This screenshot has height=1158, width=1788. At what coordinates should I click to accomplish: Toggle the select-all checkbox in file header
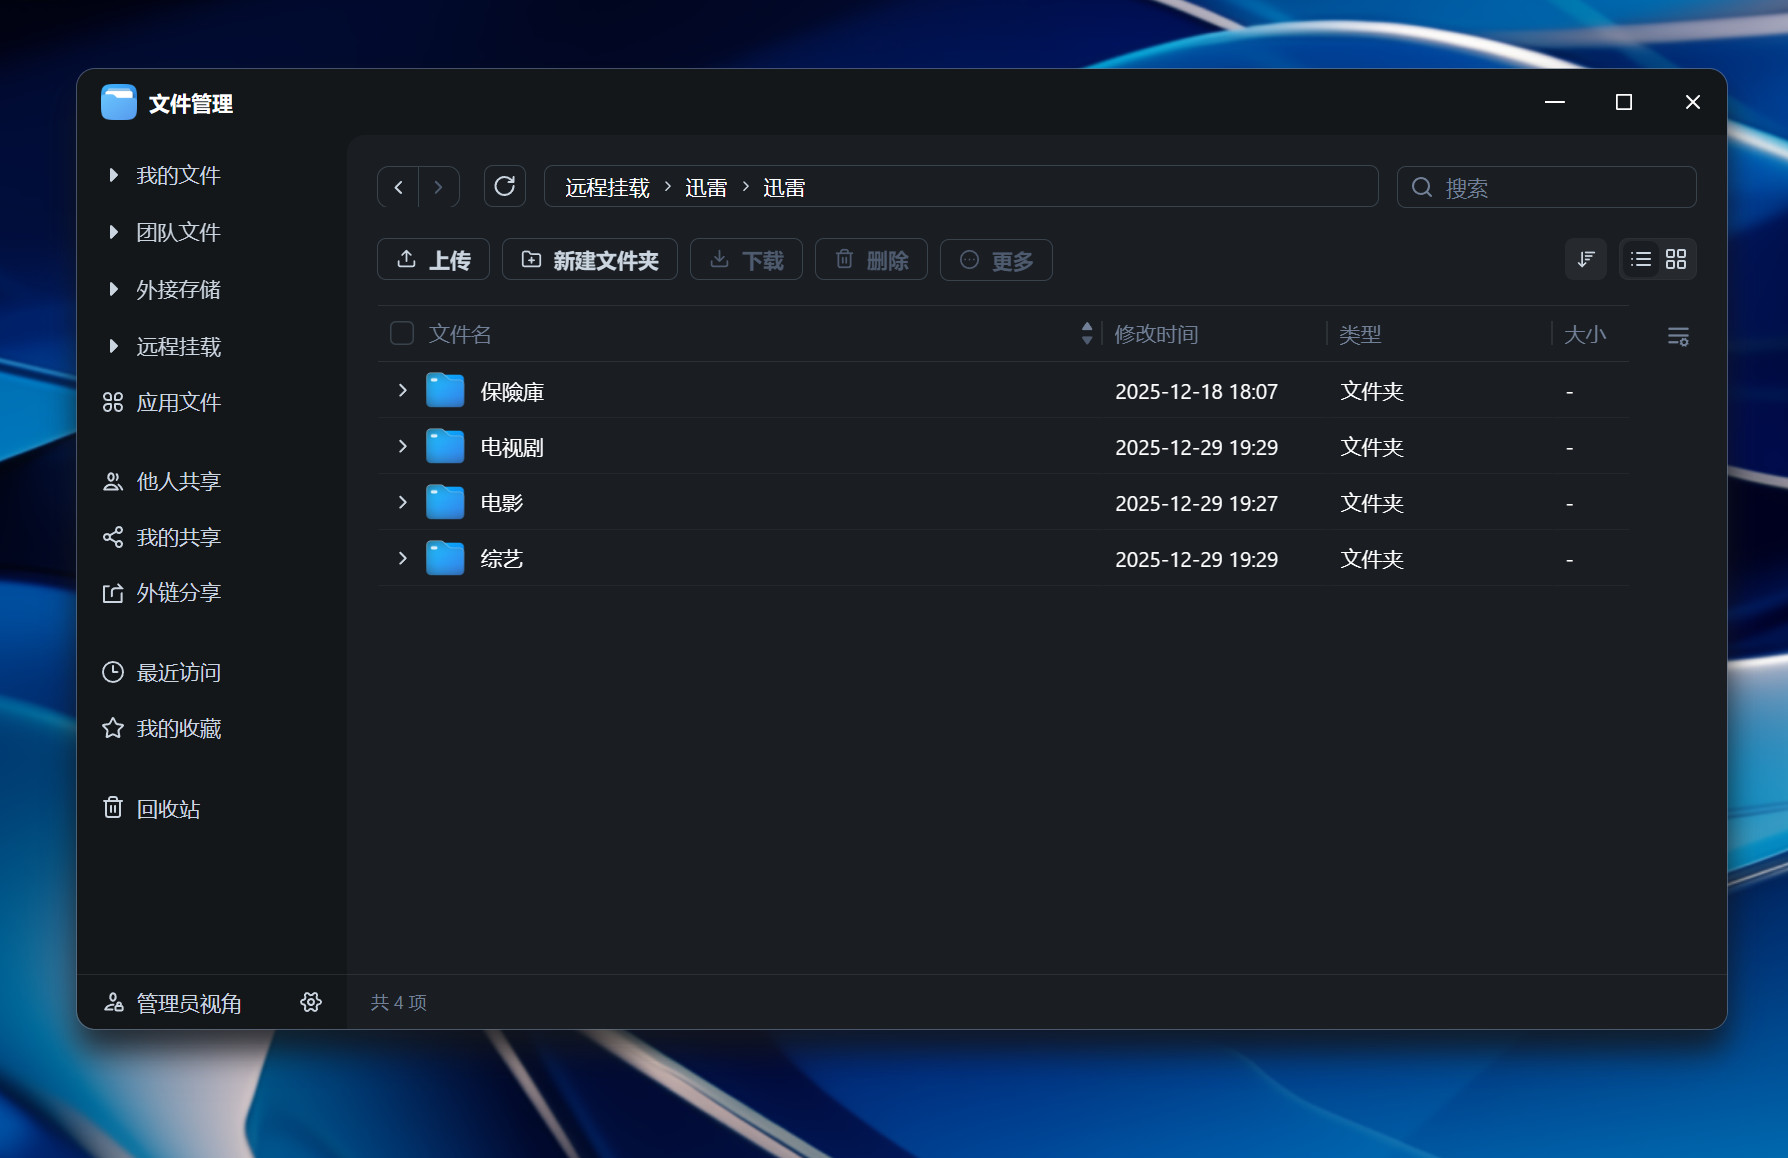(x=401, y=333)
